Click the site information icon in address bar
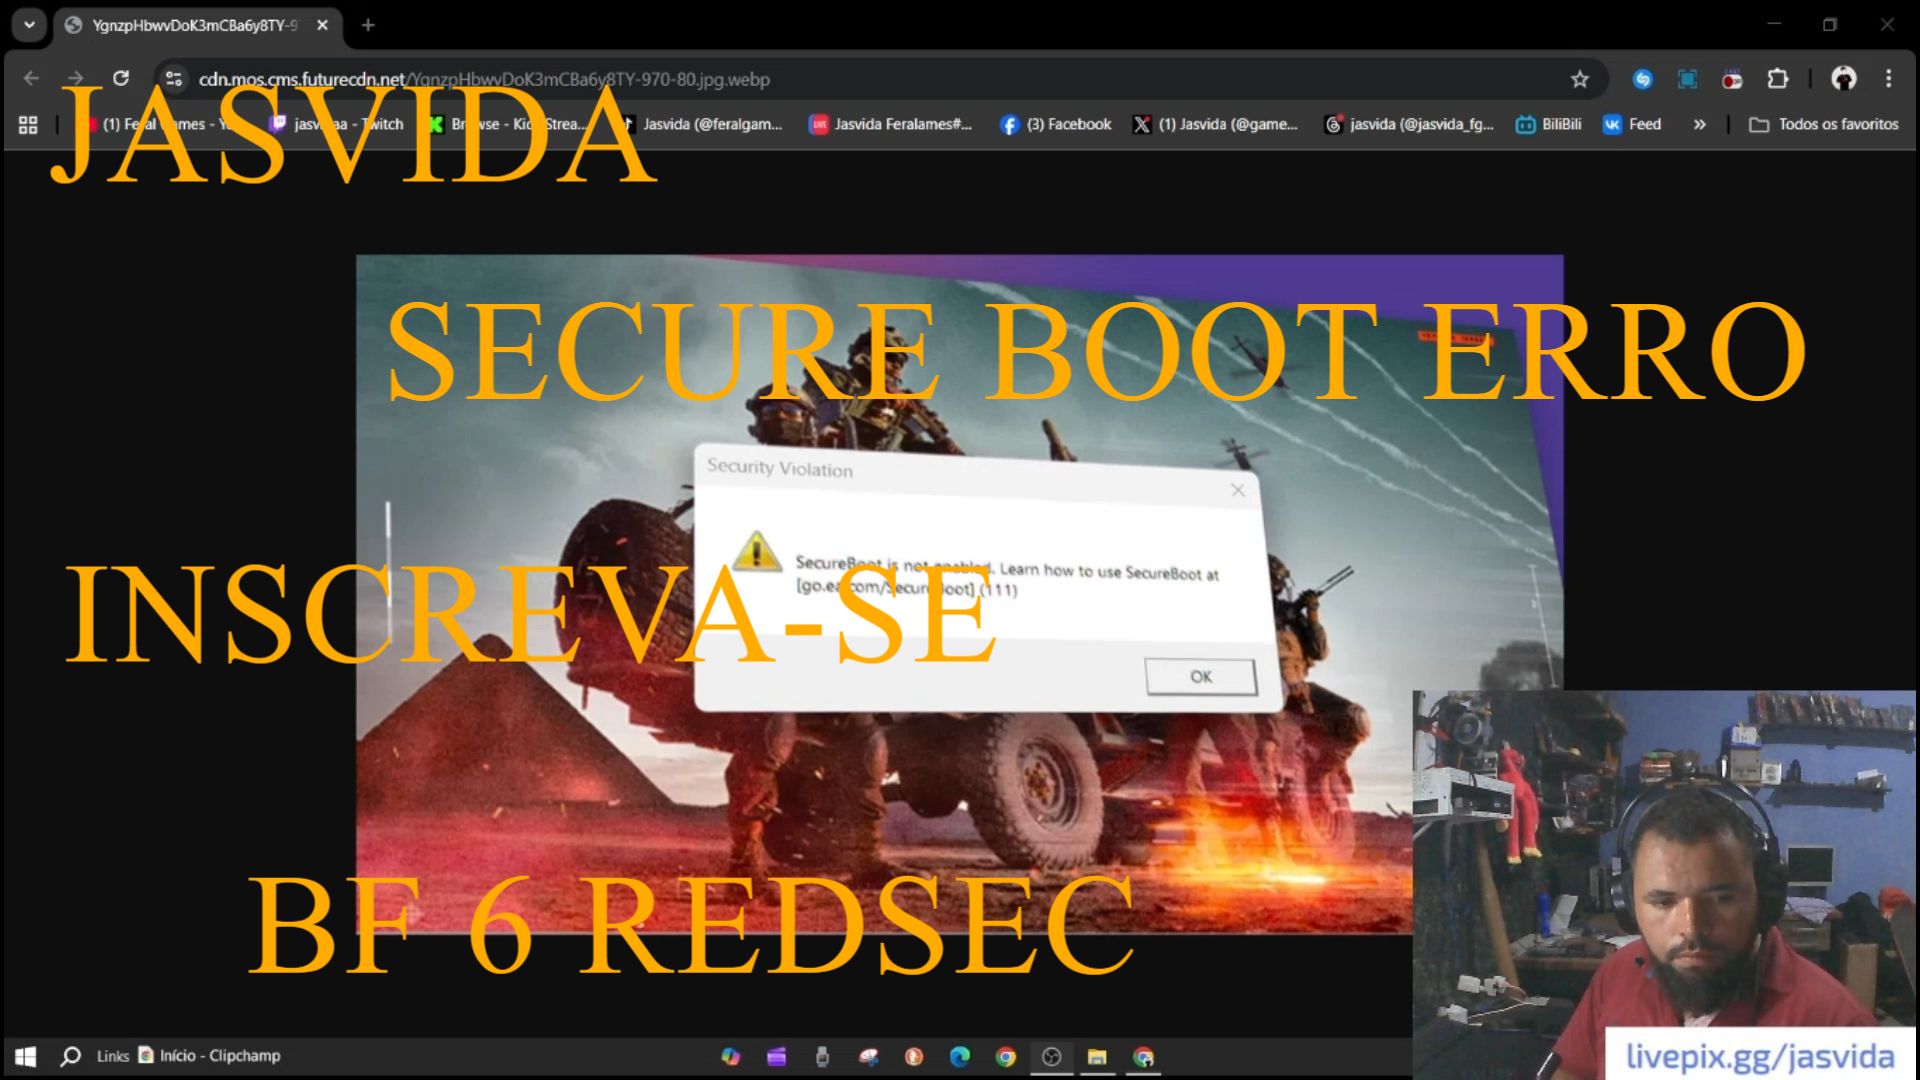Viewport: 1920px width, 1080px height. click(174, 79)
